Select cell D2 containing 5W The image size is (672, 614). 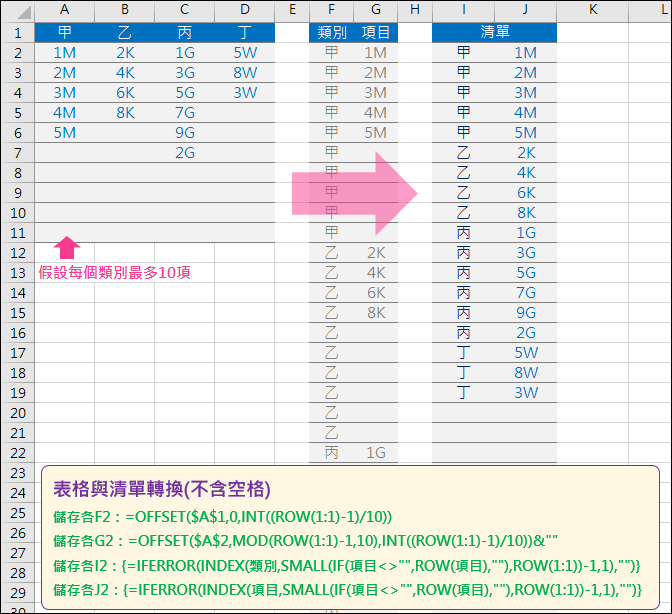click(x=245, y=53)
